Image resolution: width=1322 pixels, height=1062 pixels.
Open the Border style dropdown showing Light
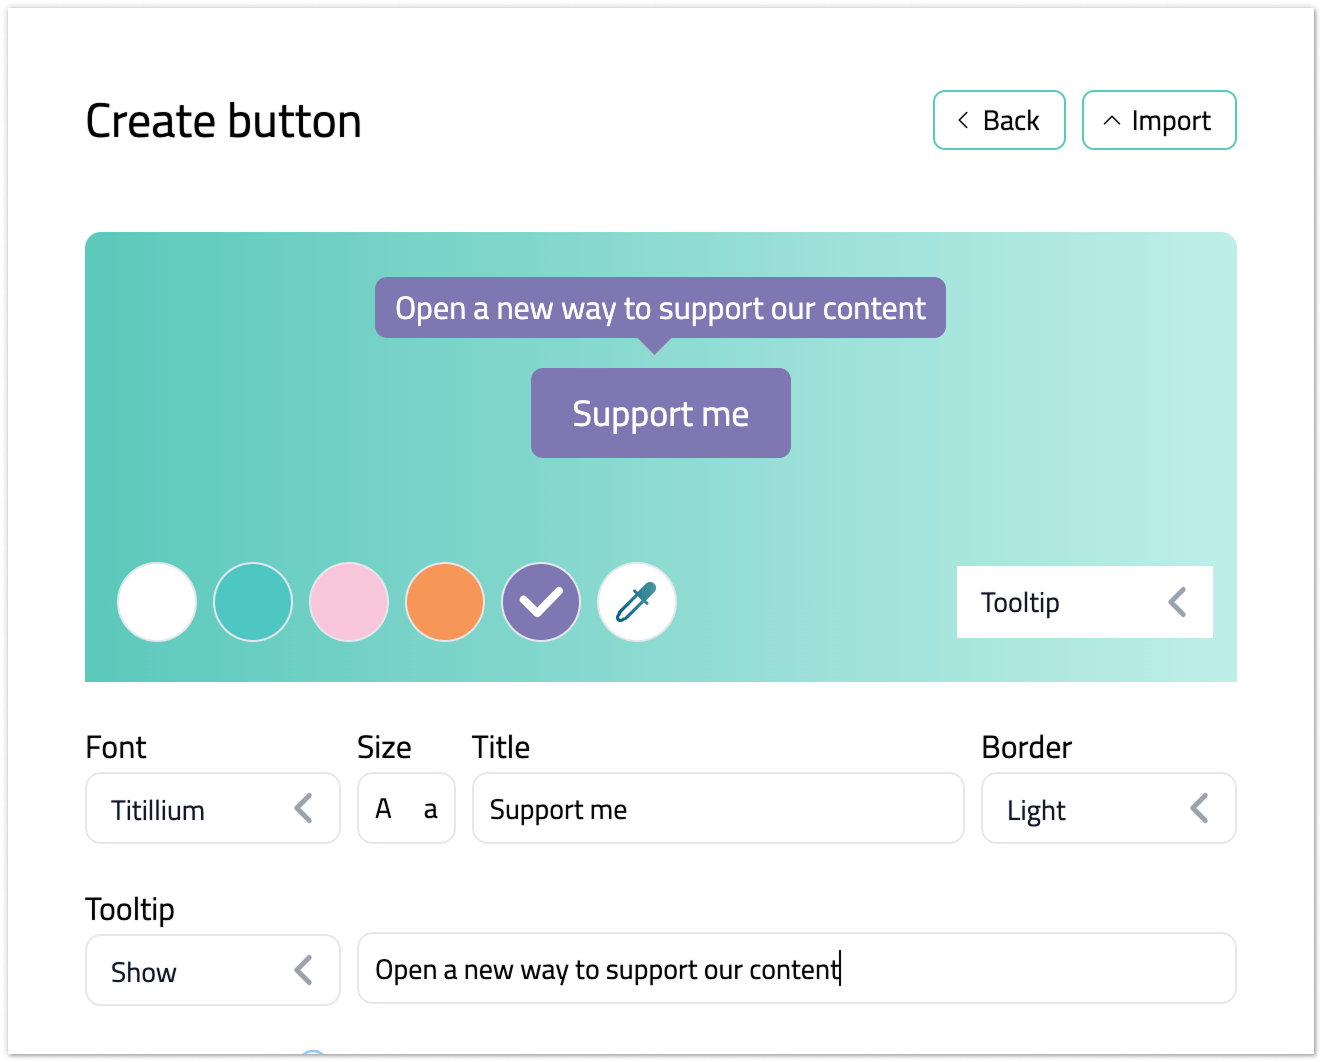1108,808
